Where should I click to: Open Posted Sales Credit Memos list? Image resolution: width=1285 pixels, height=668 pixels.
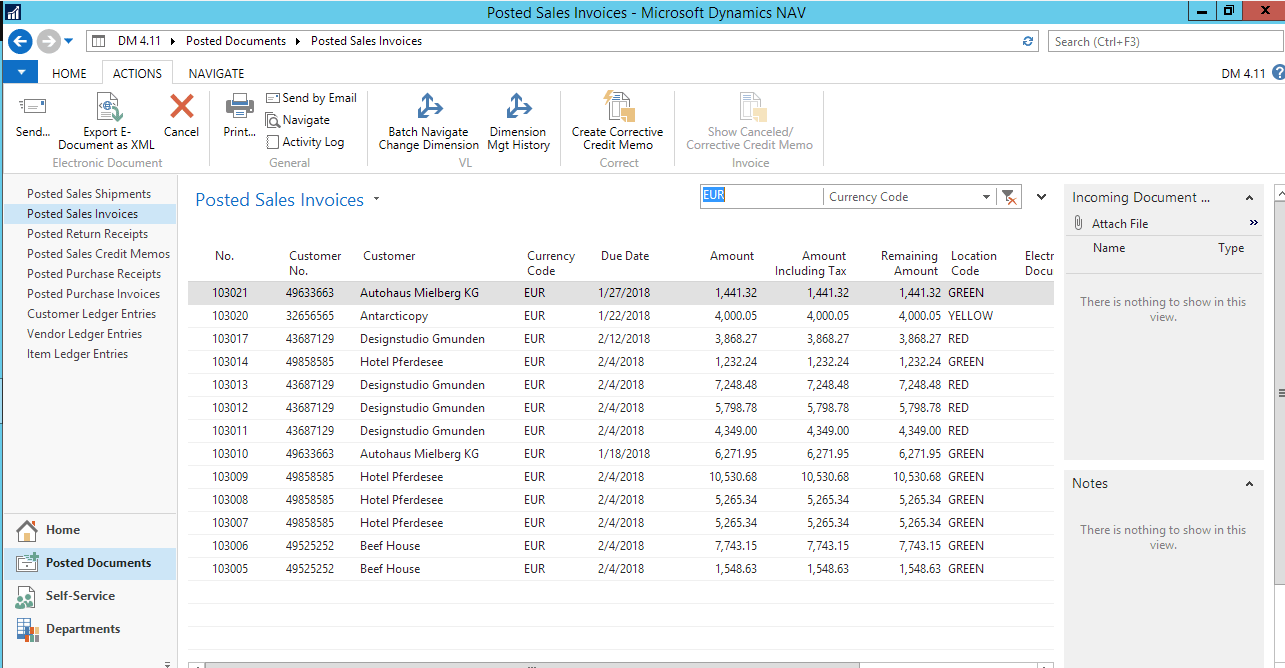98,254
